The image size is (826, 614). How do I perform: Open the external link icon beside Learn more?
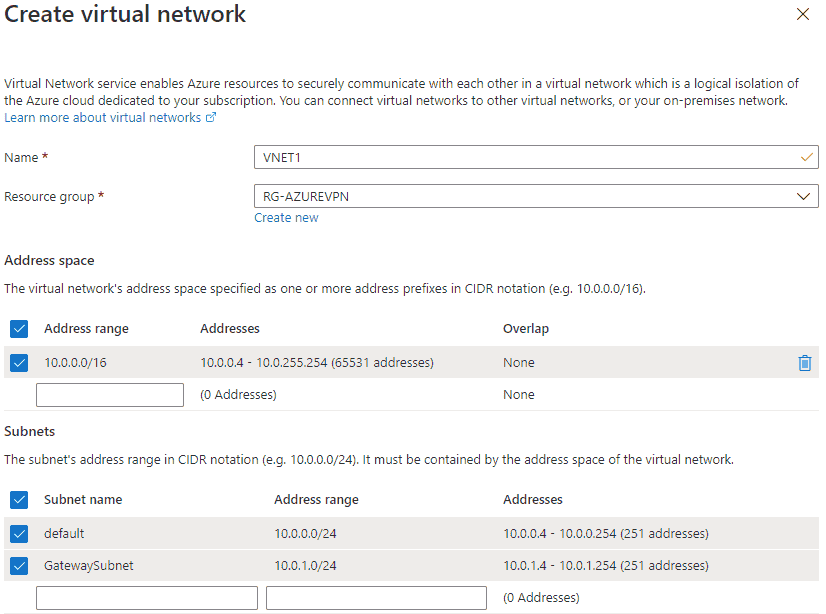(x=211, y=117)
